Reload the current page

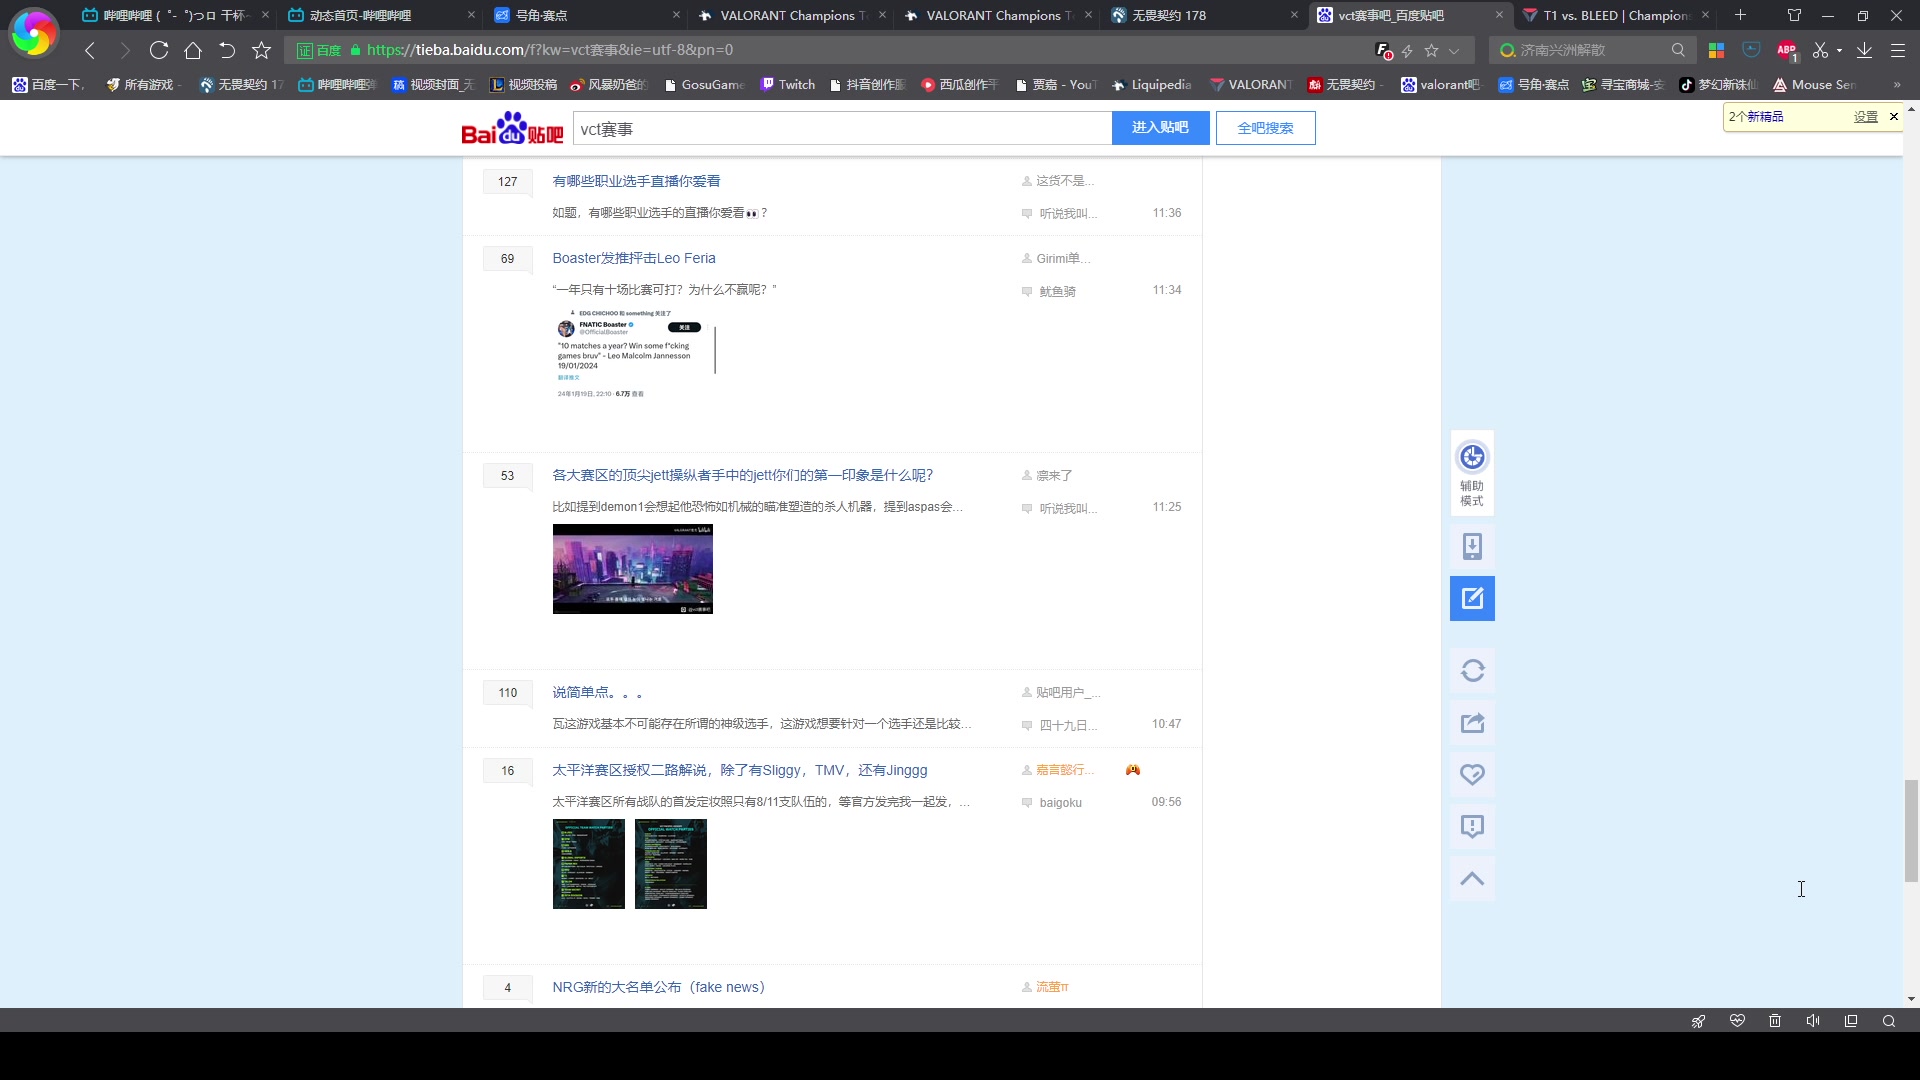click(x=158, y=50)
